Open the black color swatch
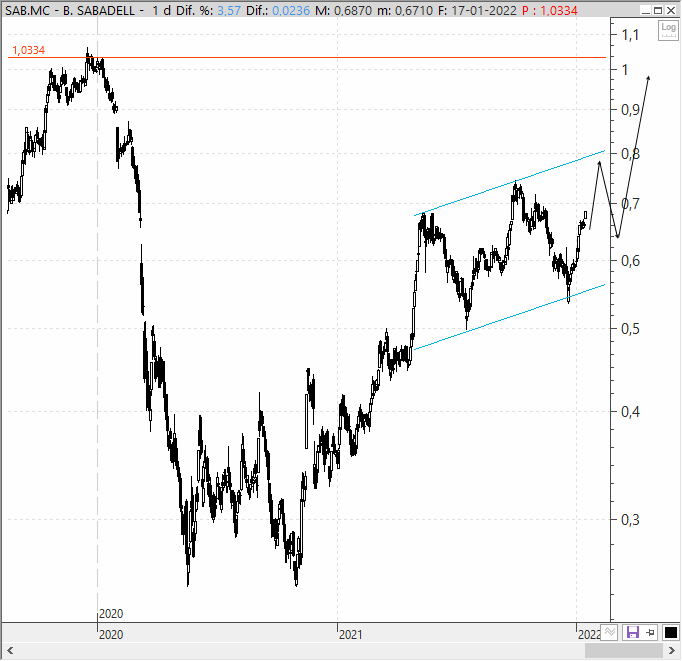Viewport: 682px width, 661px height. click(x=671, y=633)
